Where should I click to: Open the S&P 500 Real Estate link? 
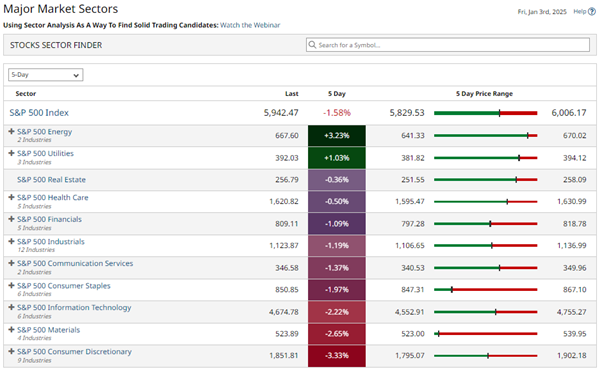point(51,180)
